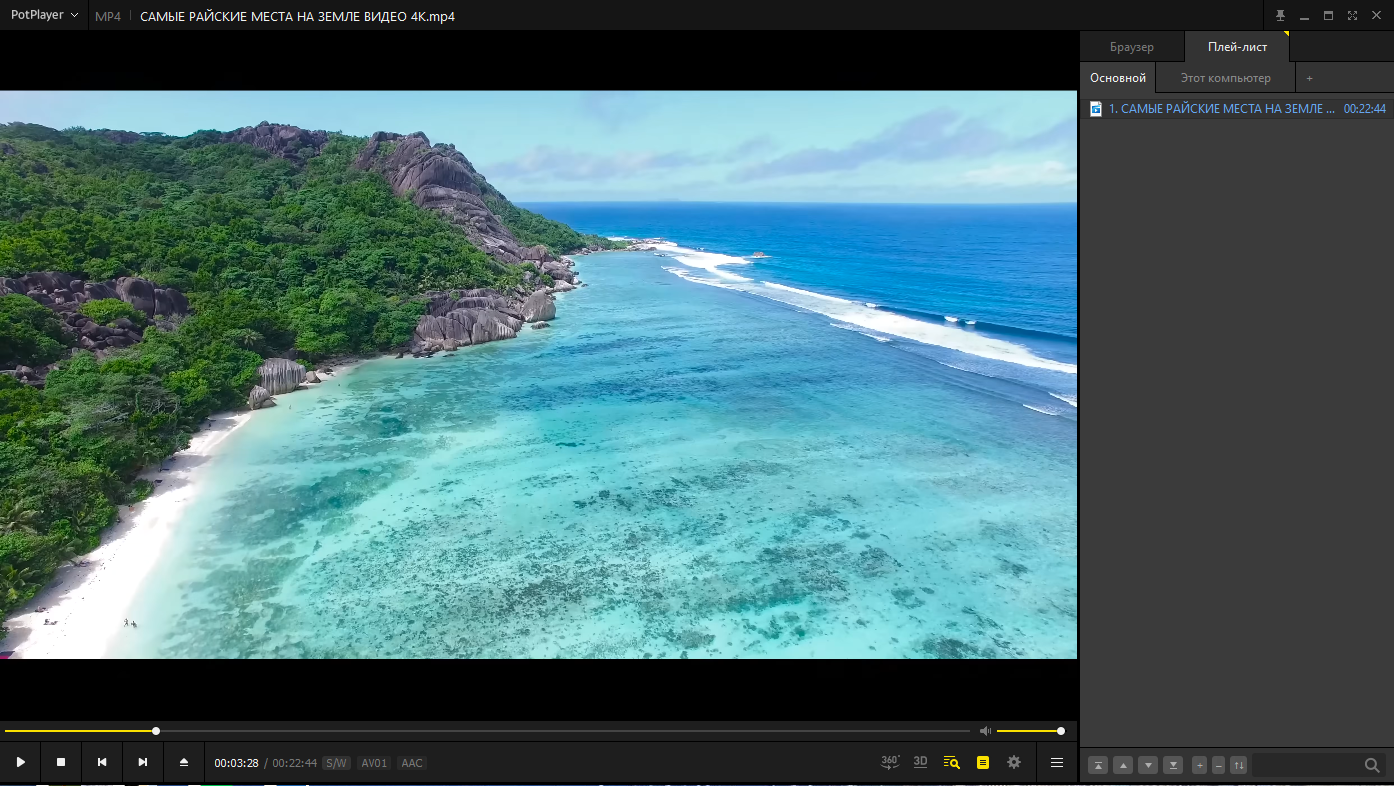Screen dimensions: 1394x786
Task: Open the Этот компьютер playlist tab
Action: [x=1224, y=77]
